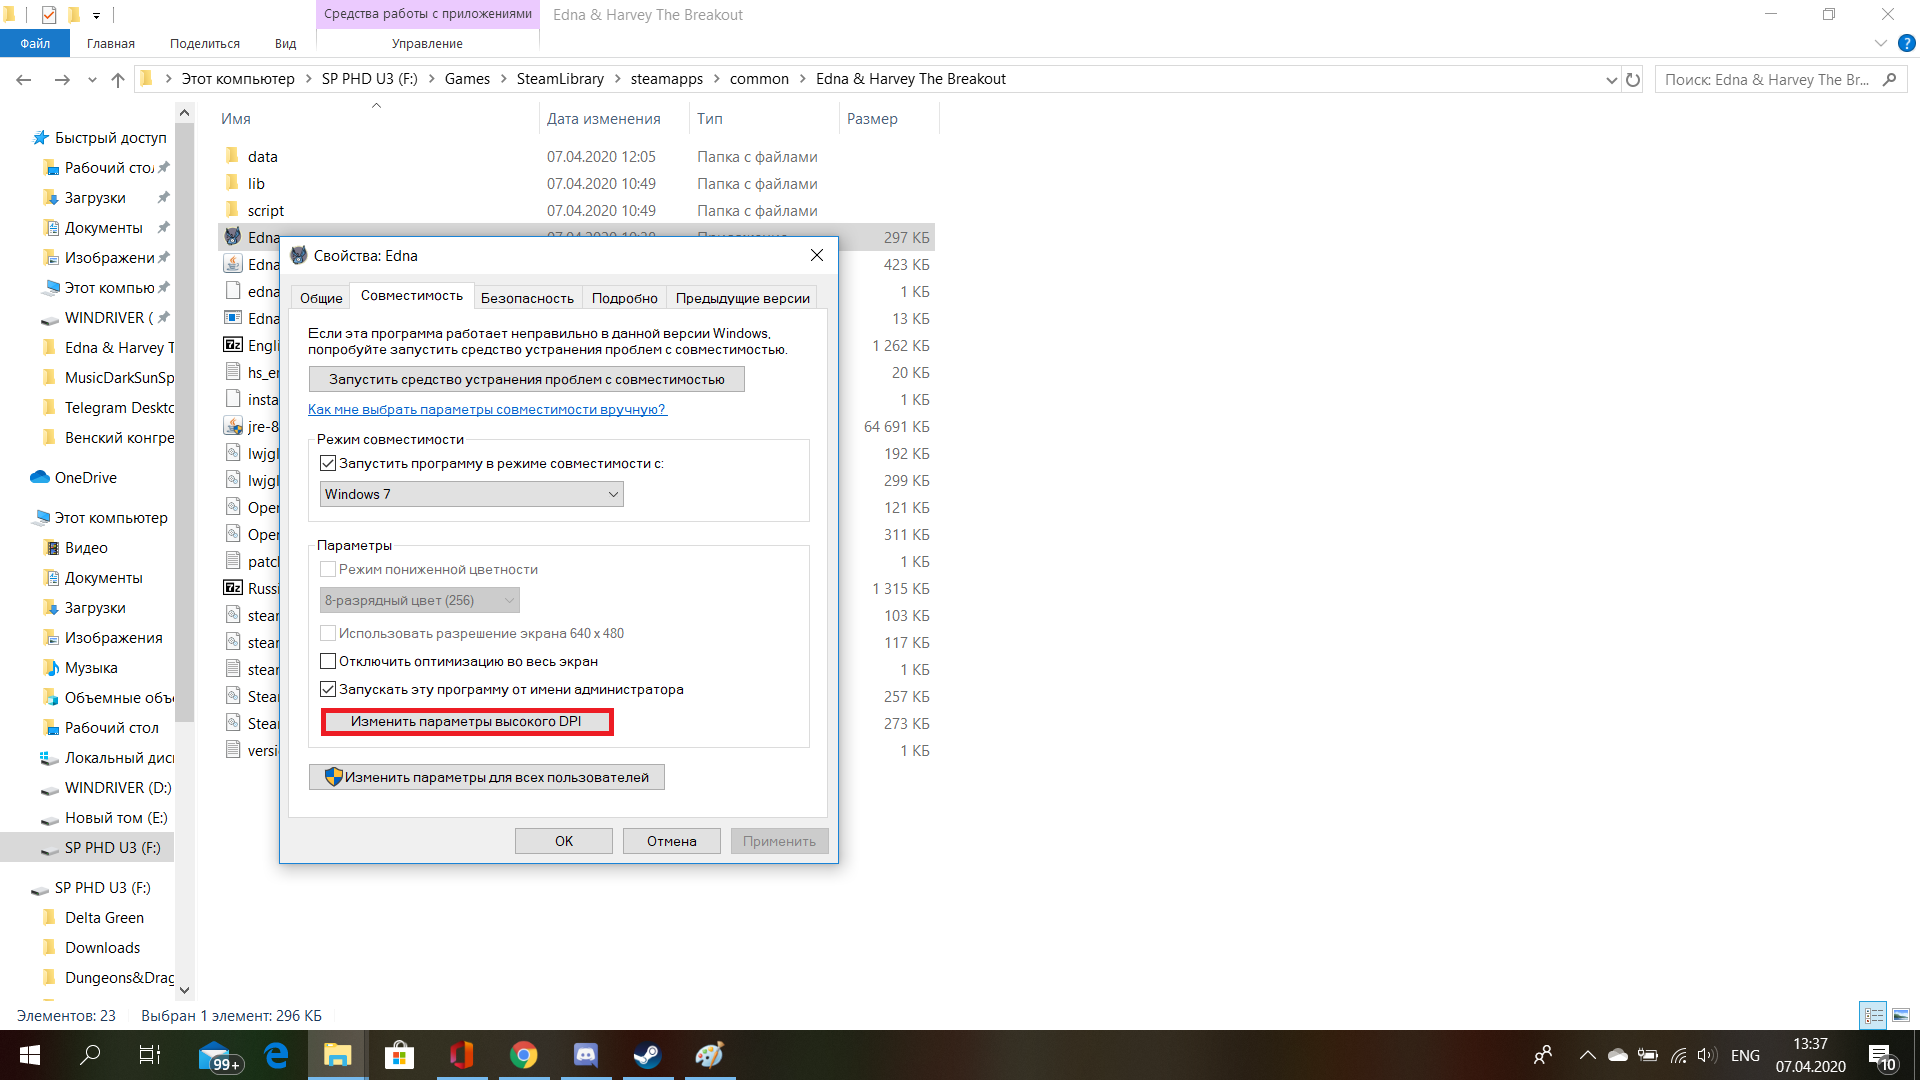Viewport: 1920px width, 1080px height.
Task: Toggle run as administrator checkbox
Action: (328, 689)
